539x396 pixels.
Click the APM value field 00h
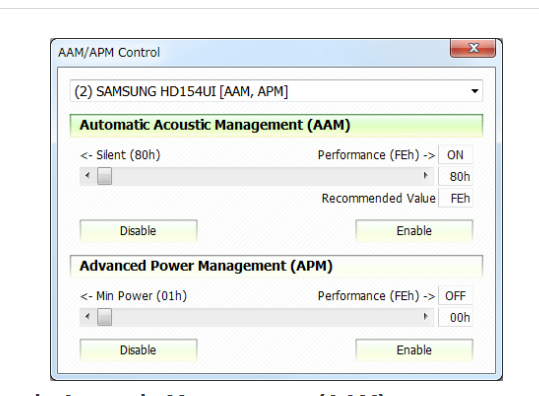(455, 317)
